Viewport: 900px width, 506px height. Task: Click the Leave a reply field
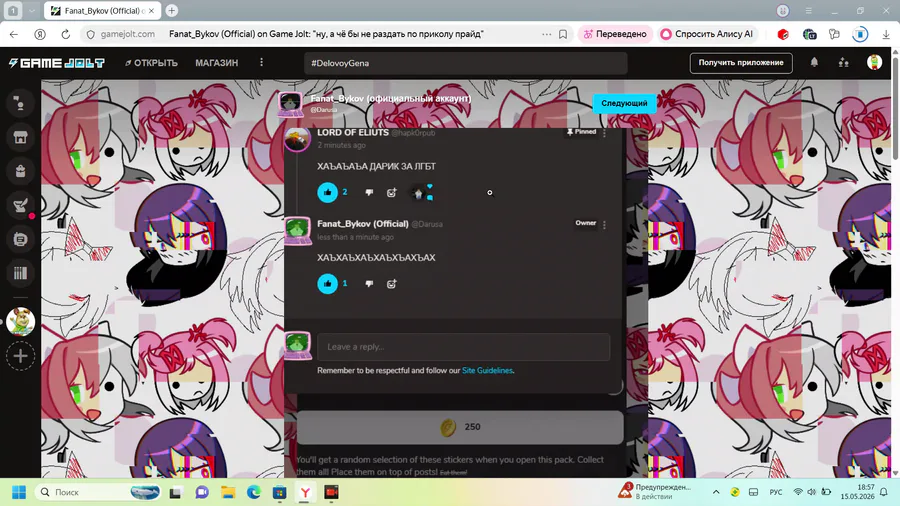pos(463,347)
